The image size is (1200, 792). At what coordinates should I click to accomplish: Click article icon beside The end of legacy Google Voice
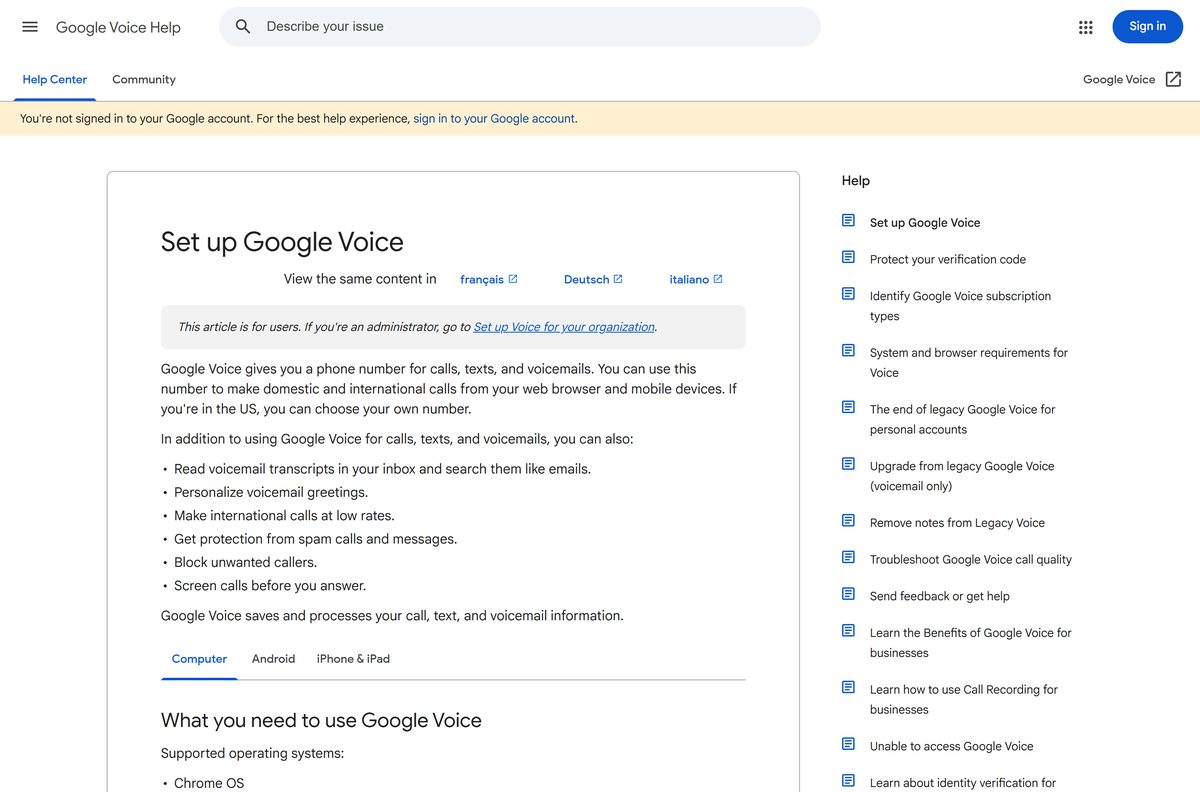pos(848,407)
